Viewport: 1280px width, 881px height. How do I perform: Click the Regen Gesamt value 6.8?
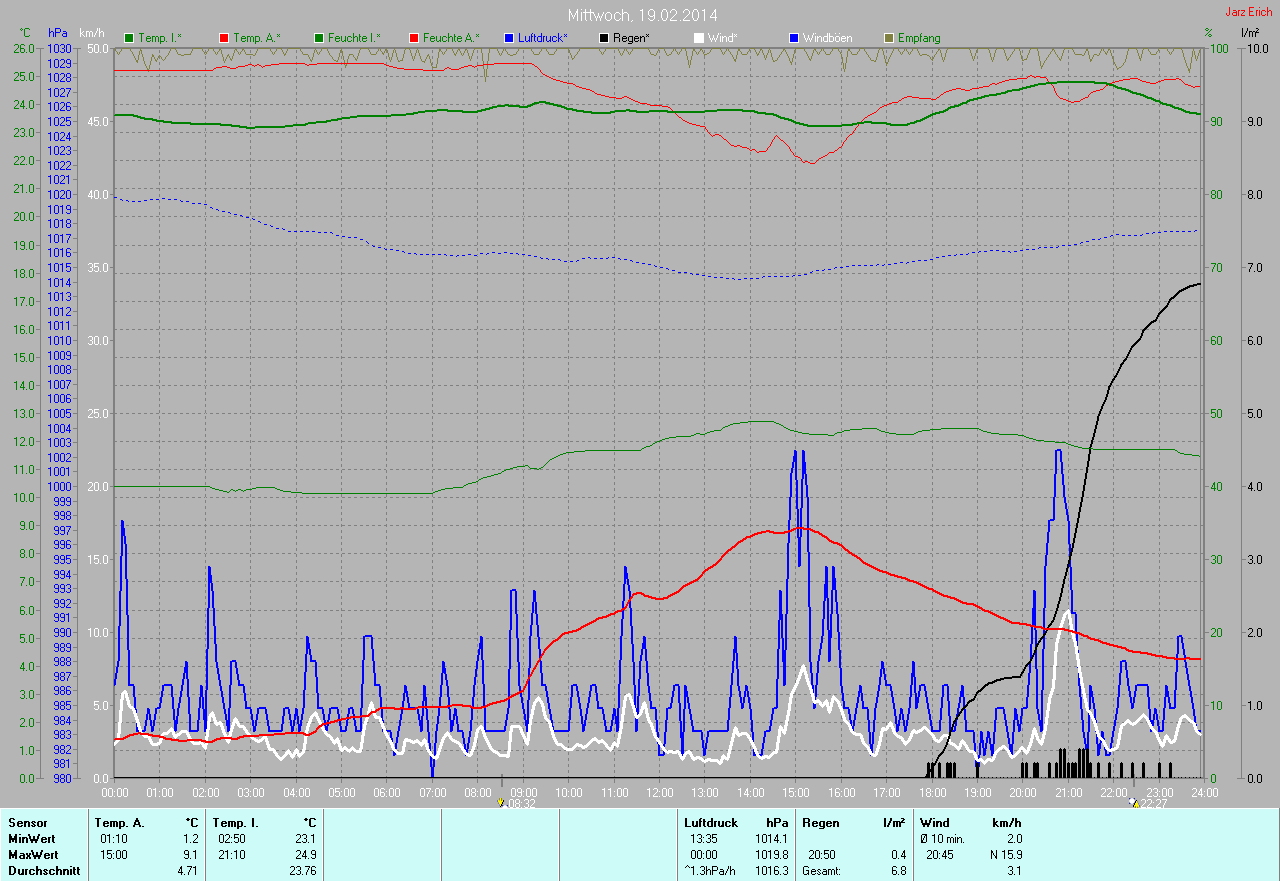pyautogui.click(x=898, y=871)
